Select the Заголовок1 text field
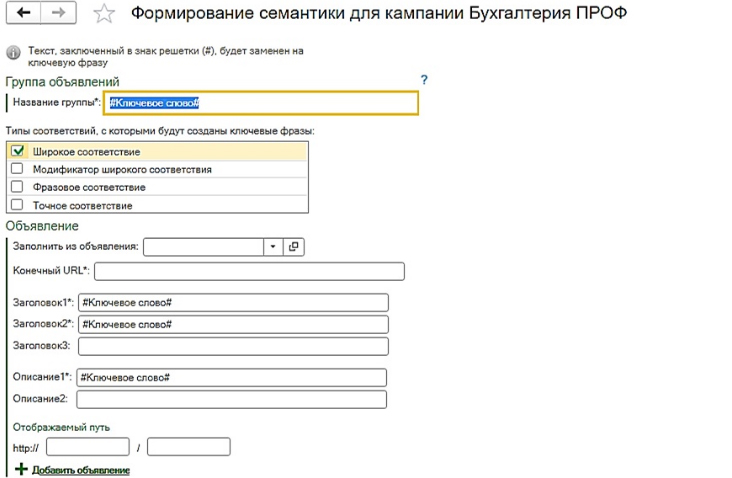Viewport: 732px width, 478px height. pos(233,302)
